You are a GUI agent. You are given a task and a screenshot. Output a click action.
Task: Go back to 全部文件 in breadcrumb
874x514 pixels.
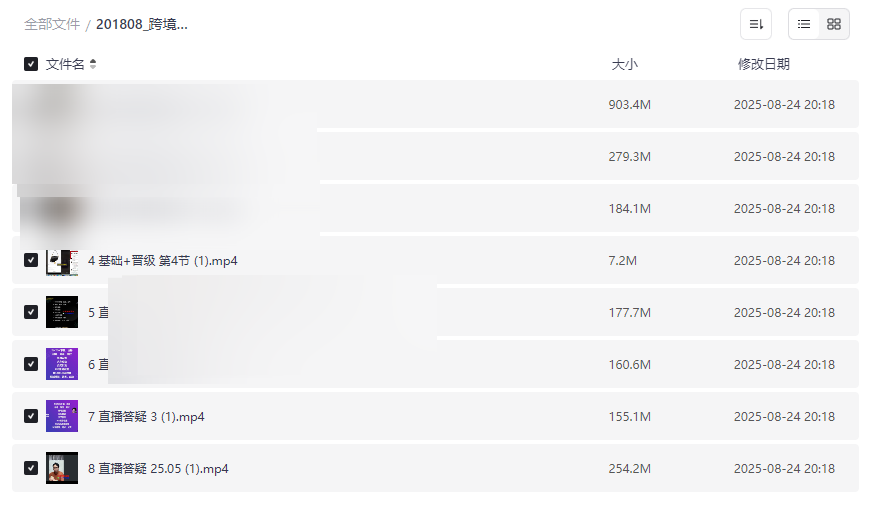coord(52,24)
